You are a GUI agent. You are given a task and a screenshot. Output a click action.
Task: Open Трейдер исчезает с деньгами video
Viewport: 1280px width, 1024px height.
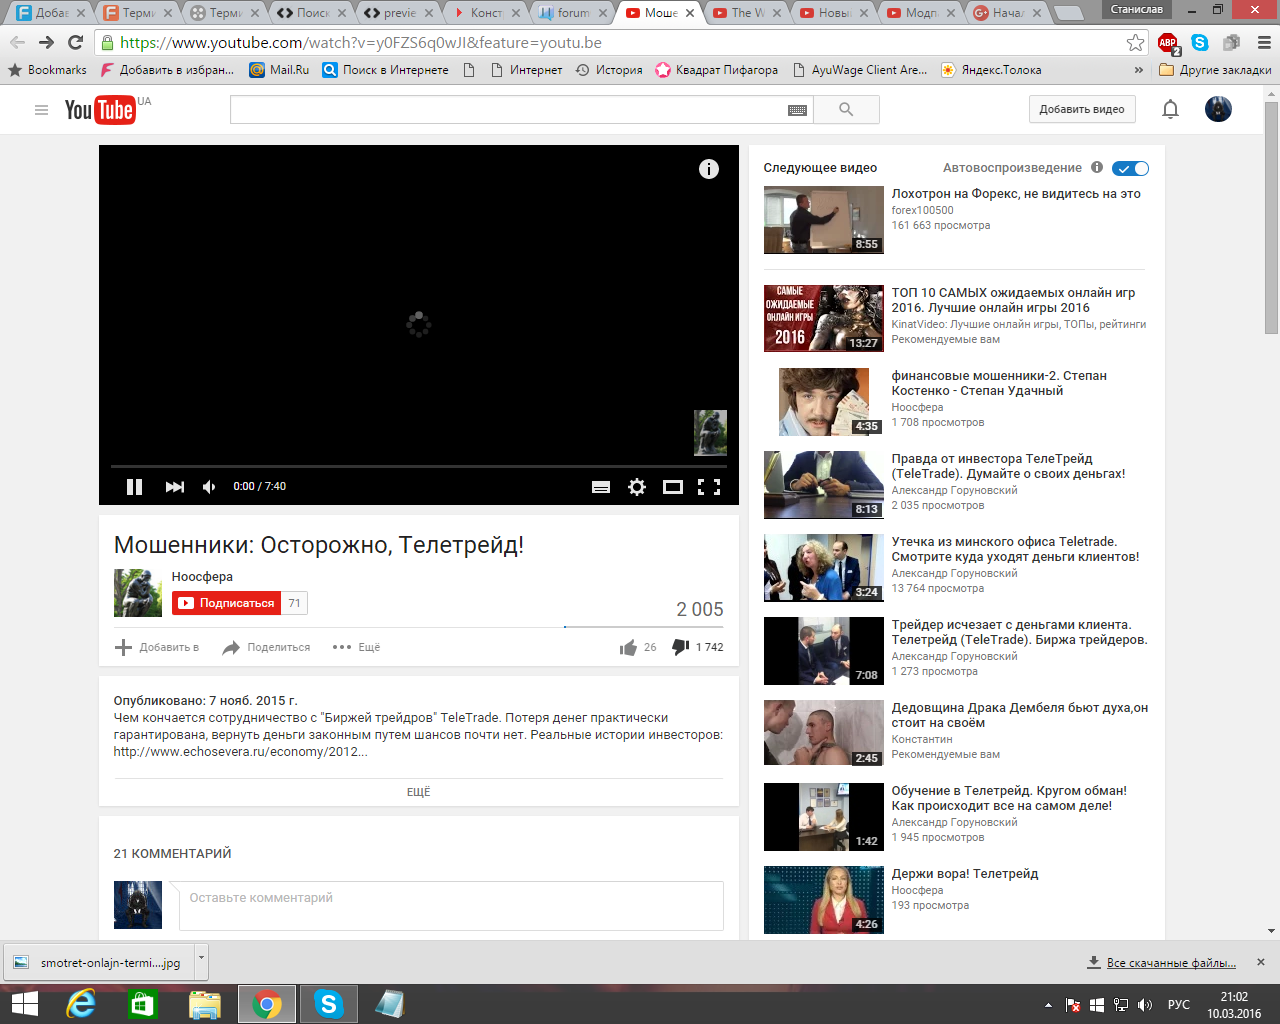(x=1019, y=632)
